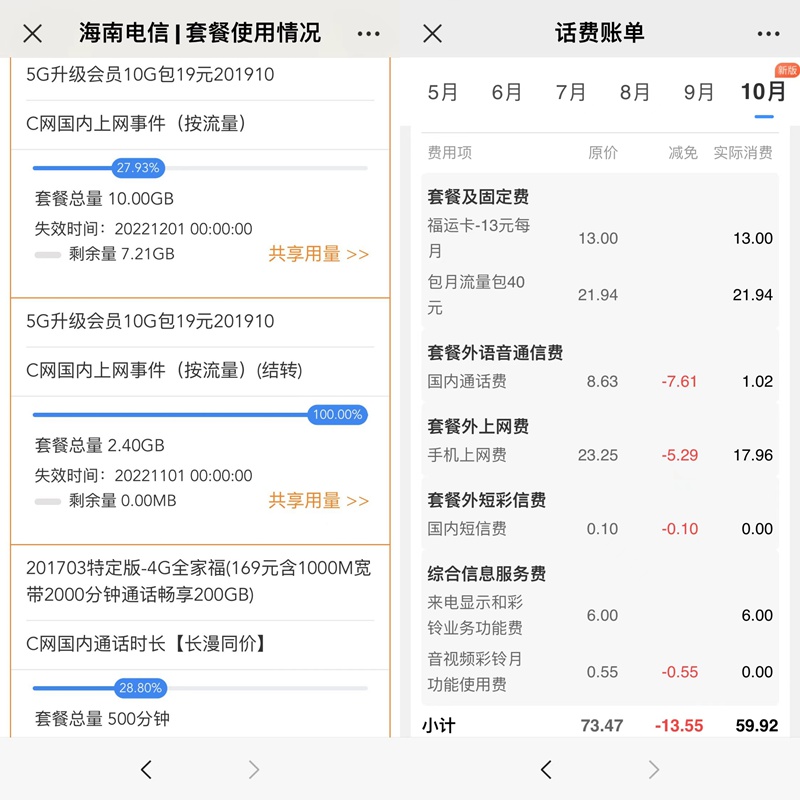Go back in the 套餐使用情况 panel
This screenshot has height=800, width=800.
(146, 769)
